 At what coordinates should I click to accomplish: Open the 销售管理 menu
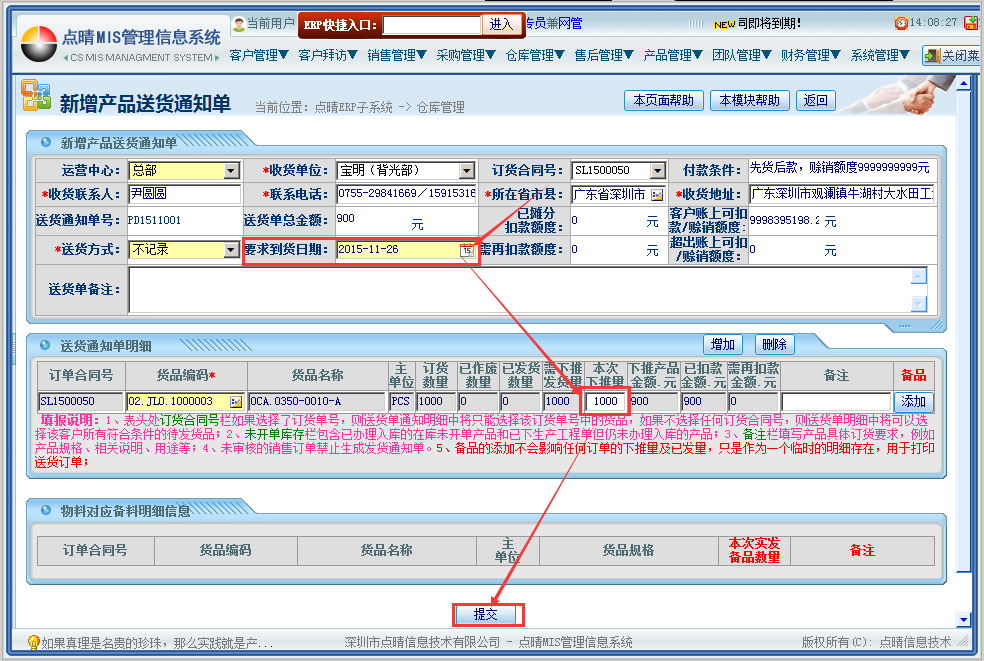[397, 56]
